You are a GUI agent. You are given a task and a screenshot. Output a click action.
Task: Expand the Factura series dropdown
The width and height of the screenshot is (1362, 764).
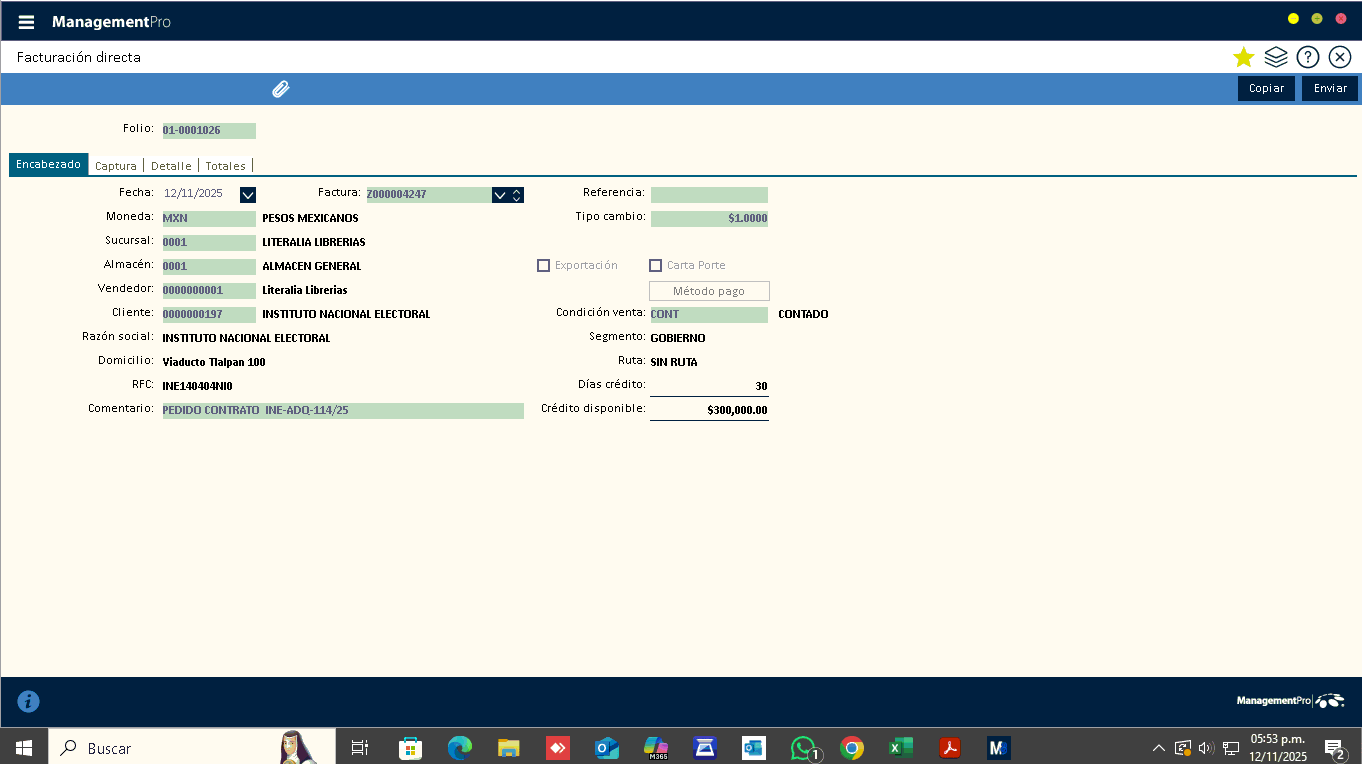499,195
